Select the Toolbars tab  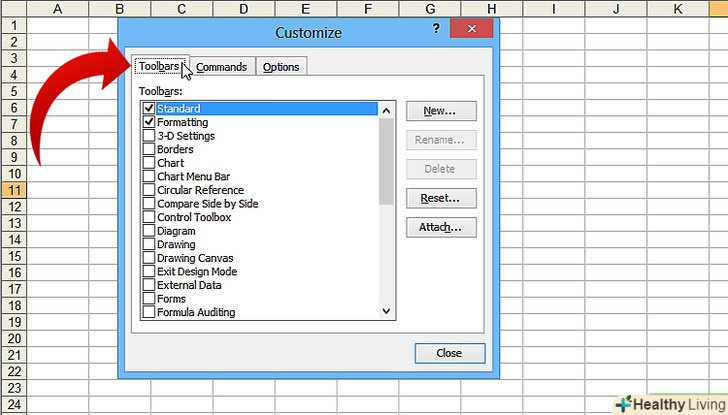tap(160, 67)
